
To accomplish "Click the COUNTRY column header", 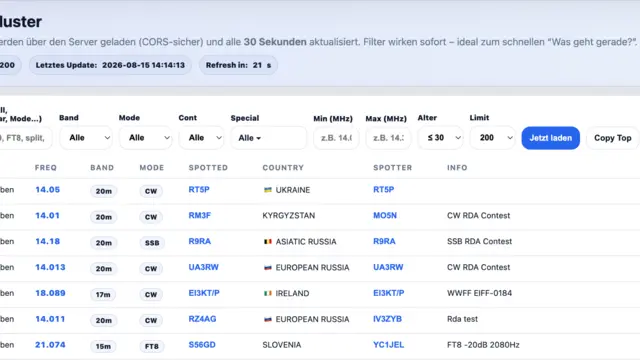I will 283,168.
